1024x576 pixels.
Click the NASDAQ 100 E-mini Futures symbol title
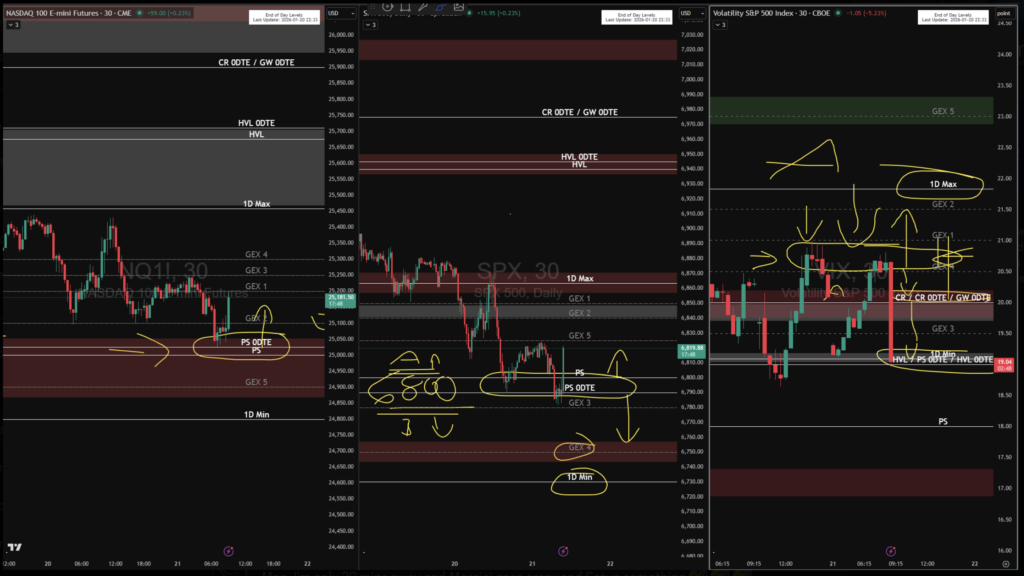(x=70, y=13)
